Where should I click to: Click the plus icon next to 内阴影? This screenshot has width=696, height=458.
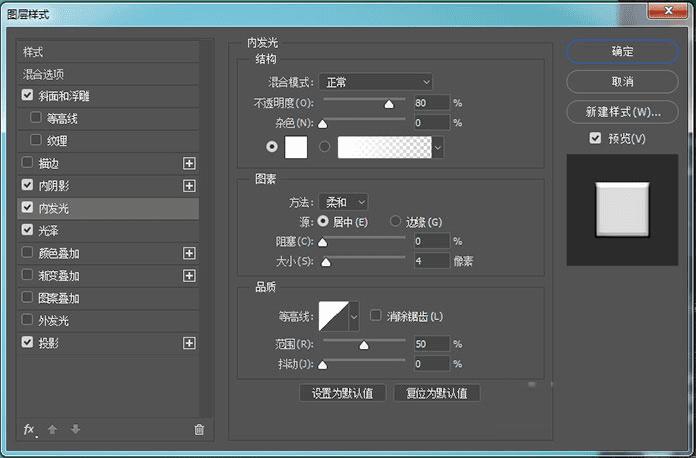(x=189, y=186)
